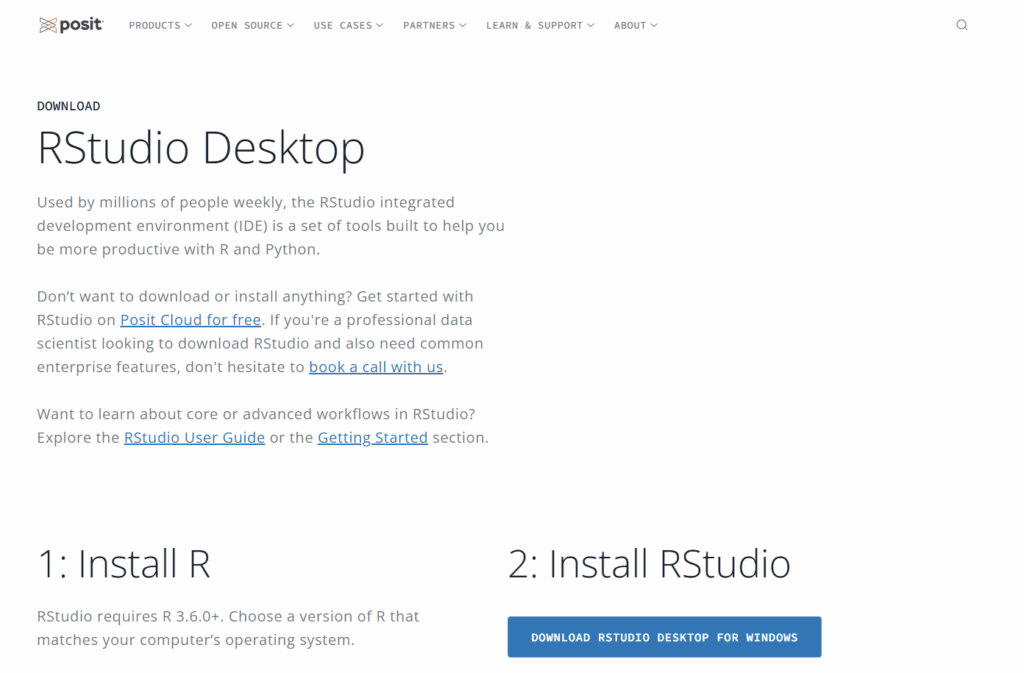Viewport: 1024px width, 673px height.
Task: Open the Products menu label
Action: pyautogui.click(x=154, y=25)
